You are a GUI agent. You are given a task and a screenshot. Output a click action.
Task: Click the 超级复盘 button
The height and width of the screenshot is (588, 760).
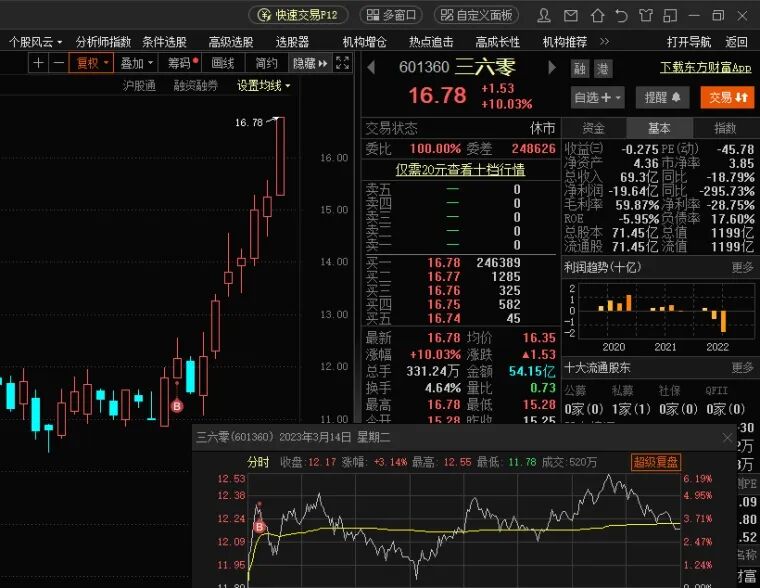click(656, 462)
